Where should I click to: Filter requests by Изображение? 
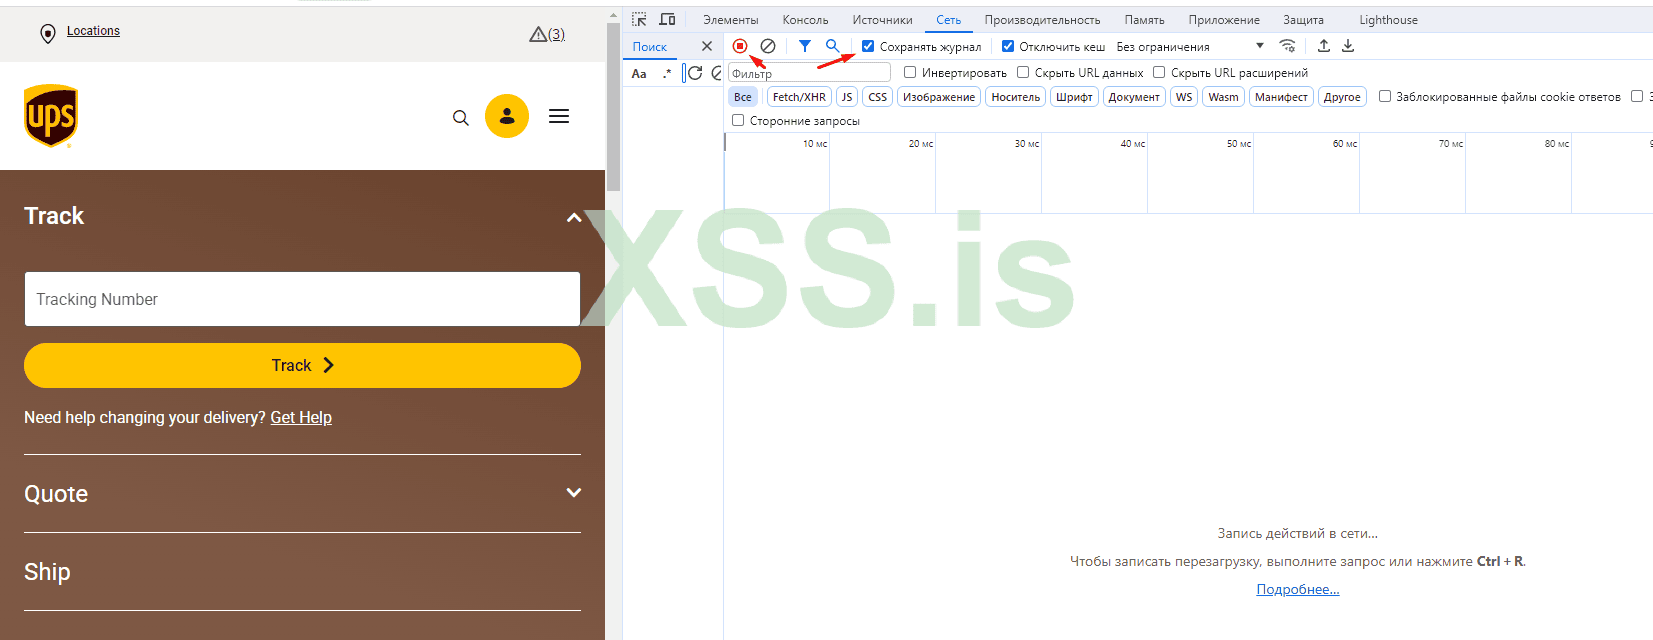click(939, 97)
